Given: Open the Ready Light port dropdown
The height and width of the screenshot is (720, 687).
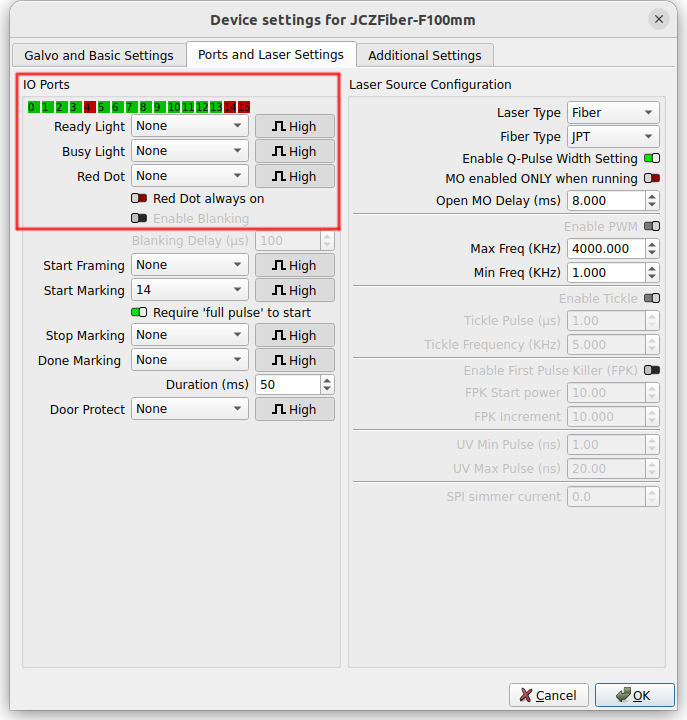Looking at the screenshot, I should [190, 126].
